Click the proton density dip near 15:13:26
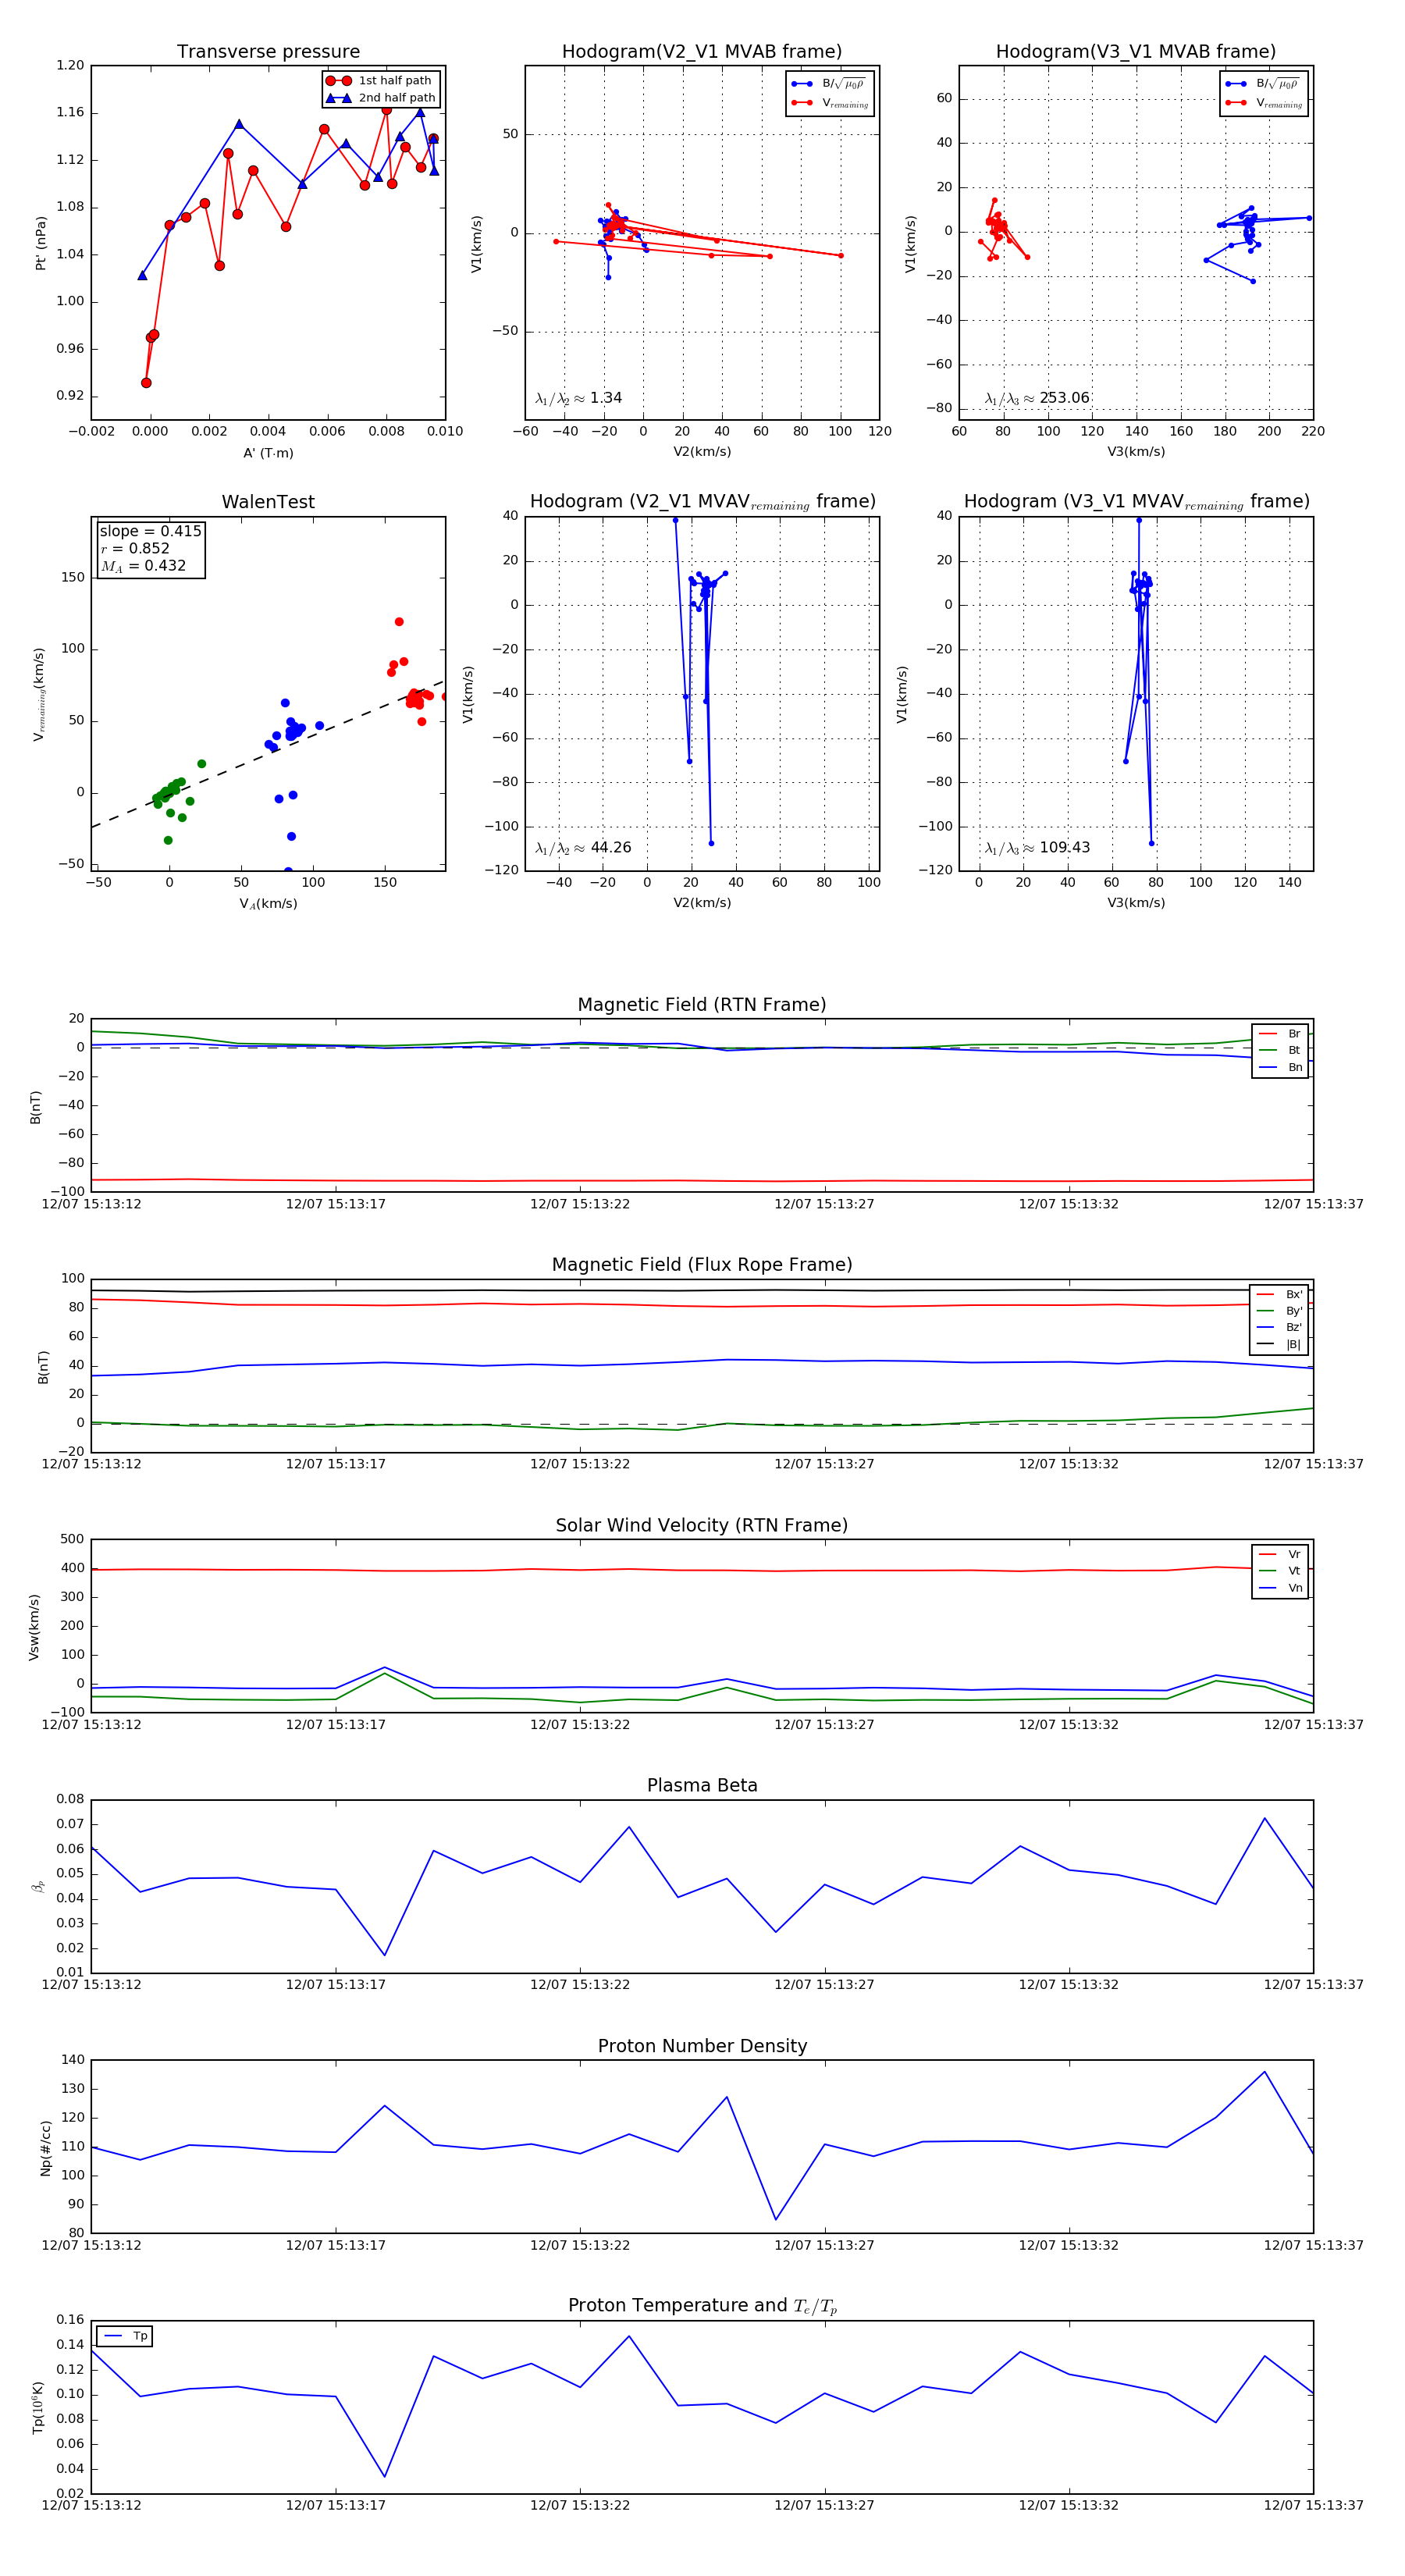1405x2576 pixels. tap(776, 2220)
